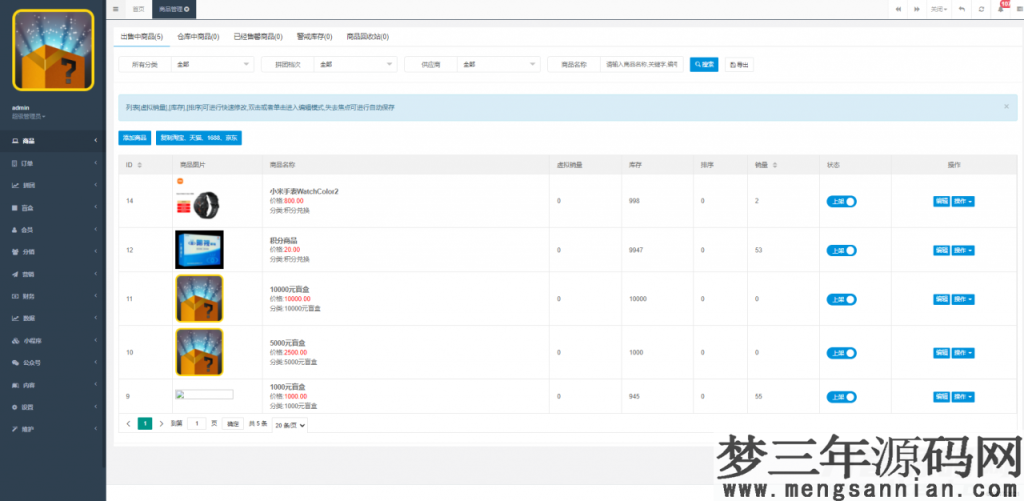Focus the 商品名称 search input field
The image size is (1024, 501).
[x=642, y=64]
